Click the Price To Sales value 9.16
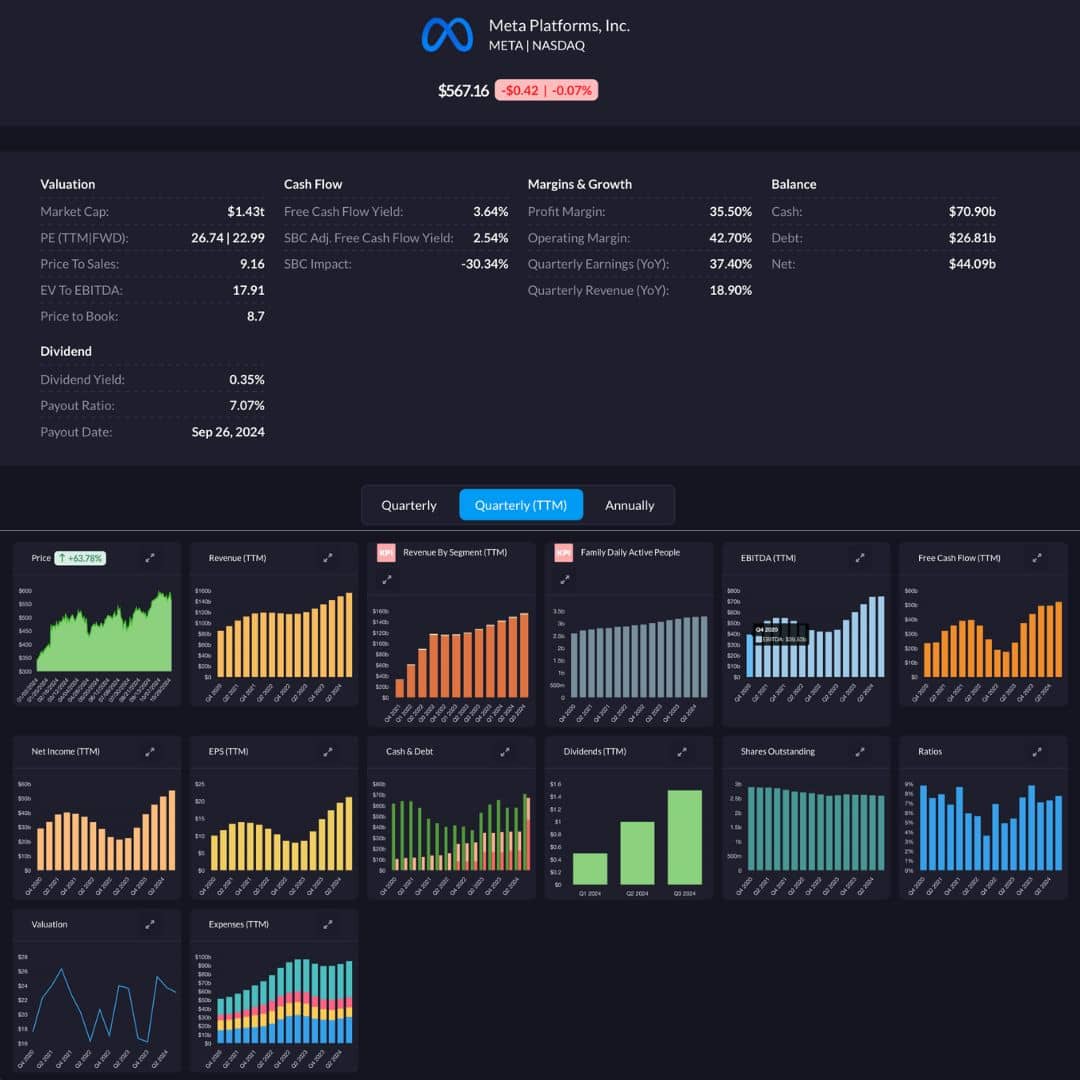 252,264
